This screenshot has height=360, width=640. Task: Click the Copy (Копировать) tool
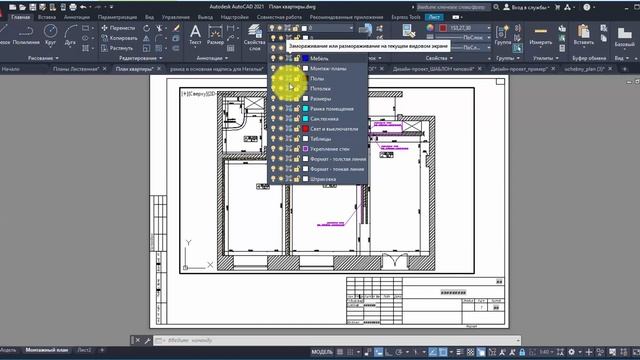pos(119,38)
